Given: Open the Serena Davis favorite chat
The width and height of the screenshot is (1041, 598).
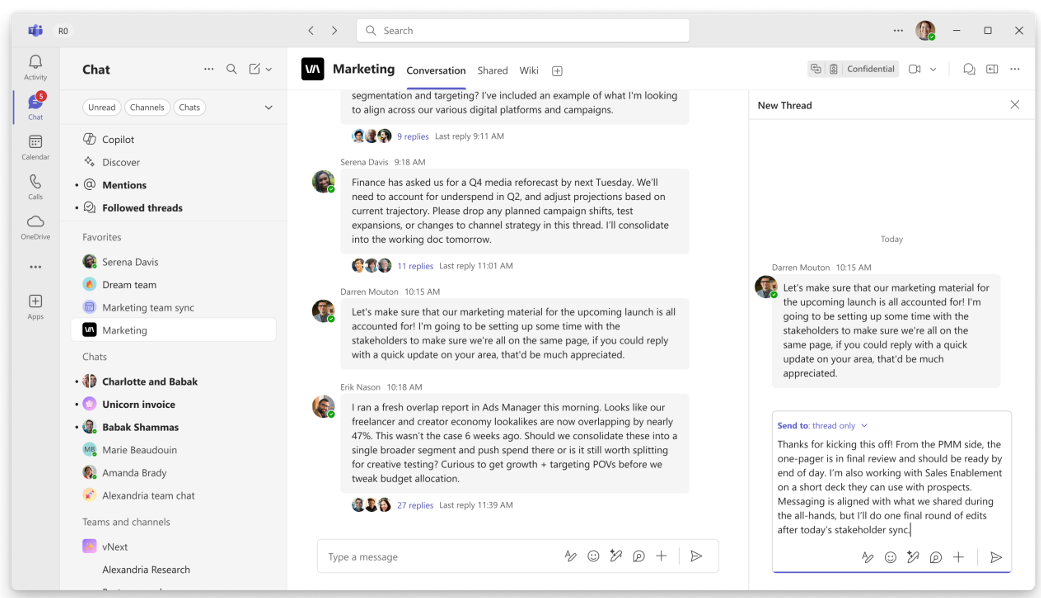Looking at the screenshot, I should coord(174,262).
